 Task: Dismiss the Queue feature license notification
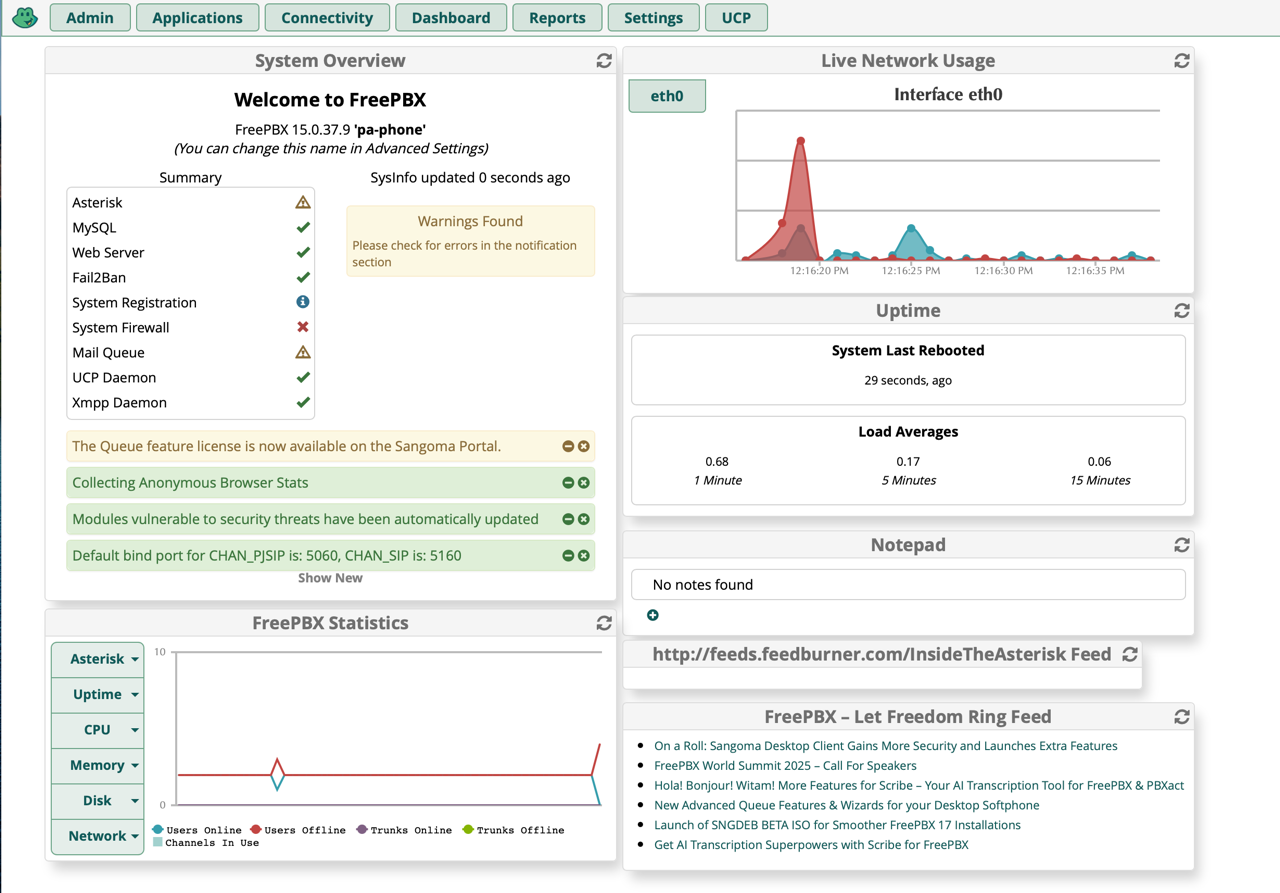tap(584, 446)
